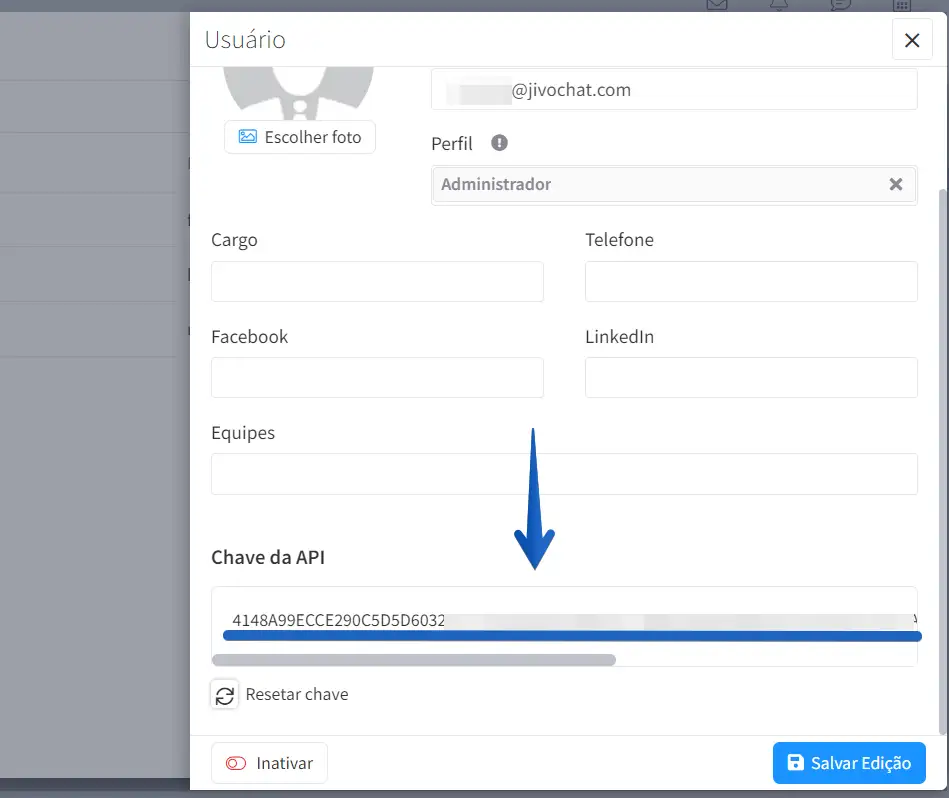Open the Equipes selection field
Viewport: 949px width, 798px height.
[x=564, y=474]
